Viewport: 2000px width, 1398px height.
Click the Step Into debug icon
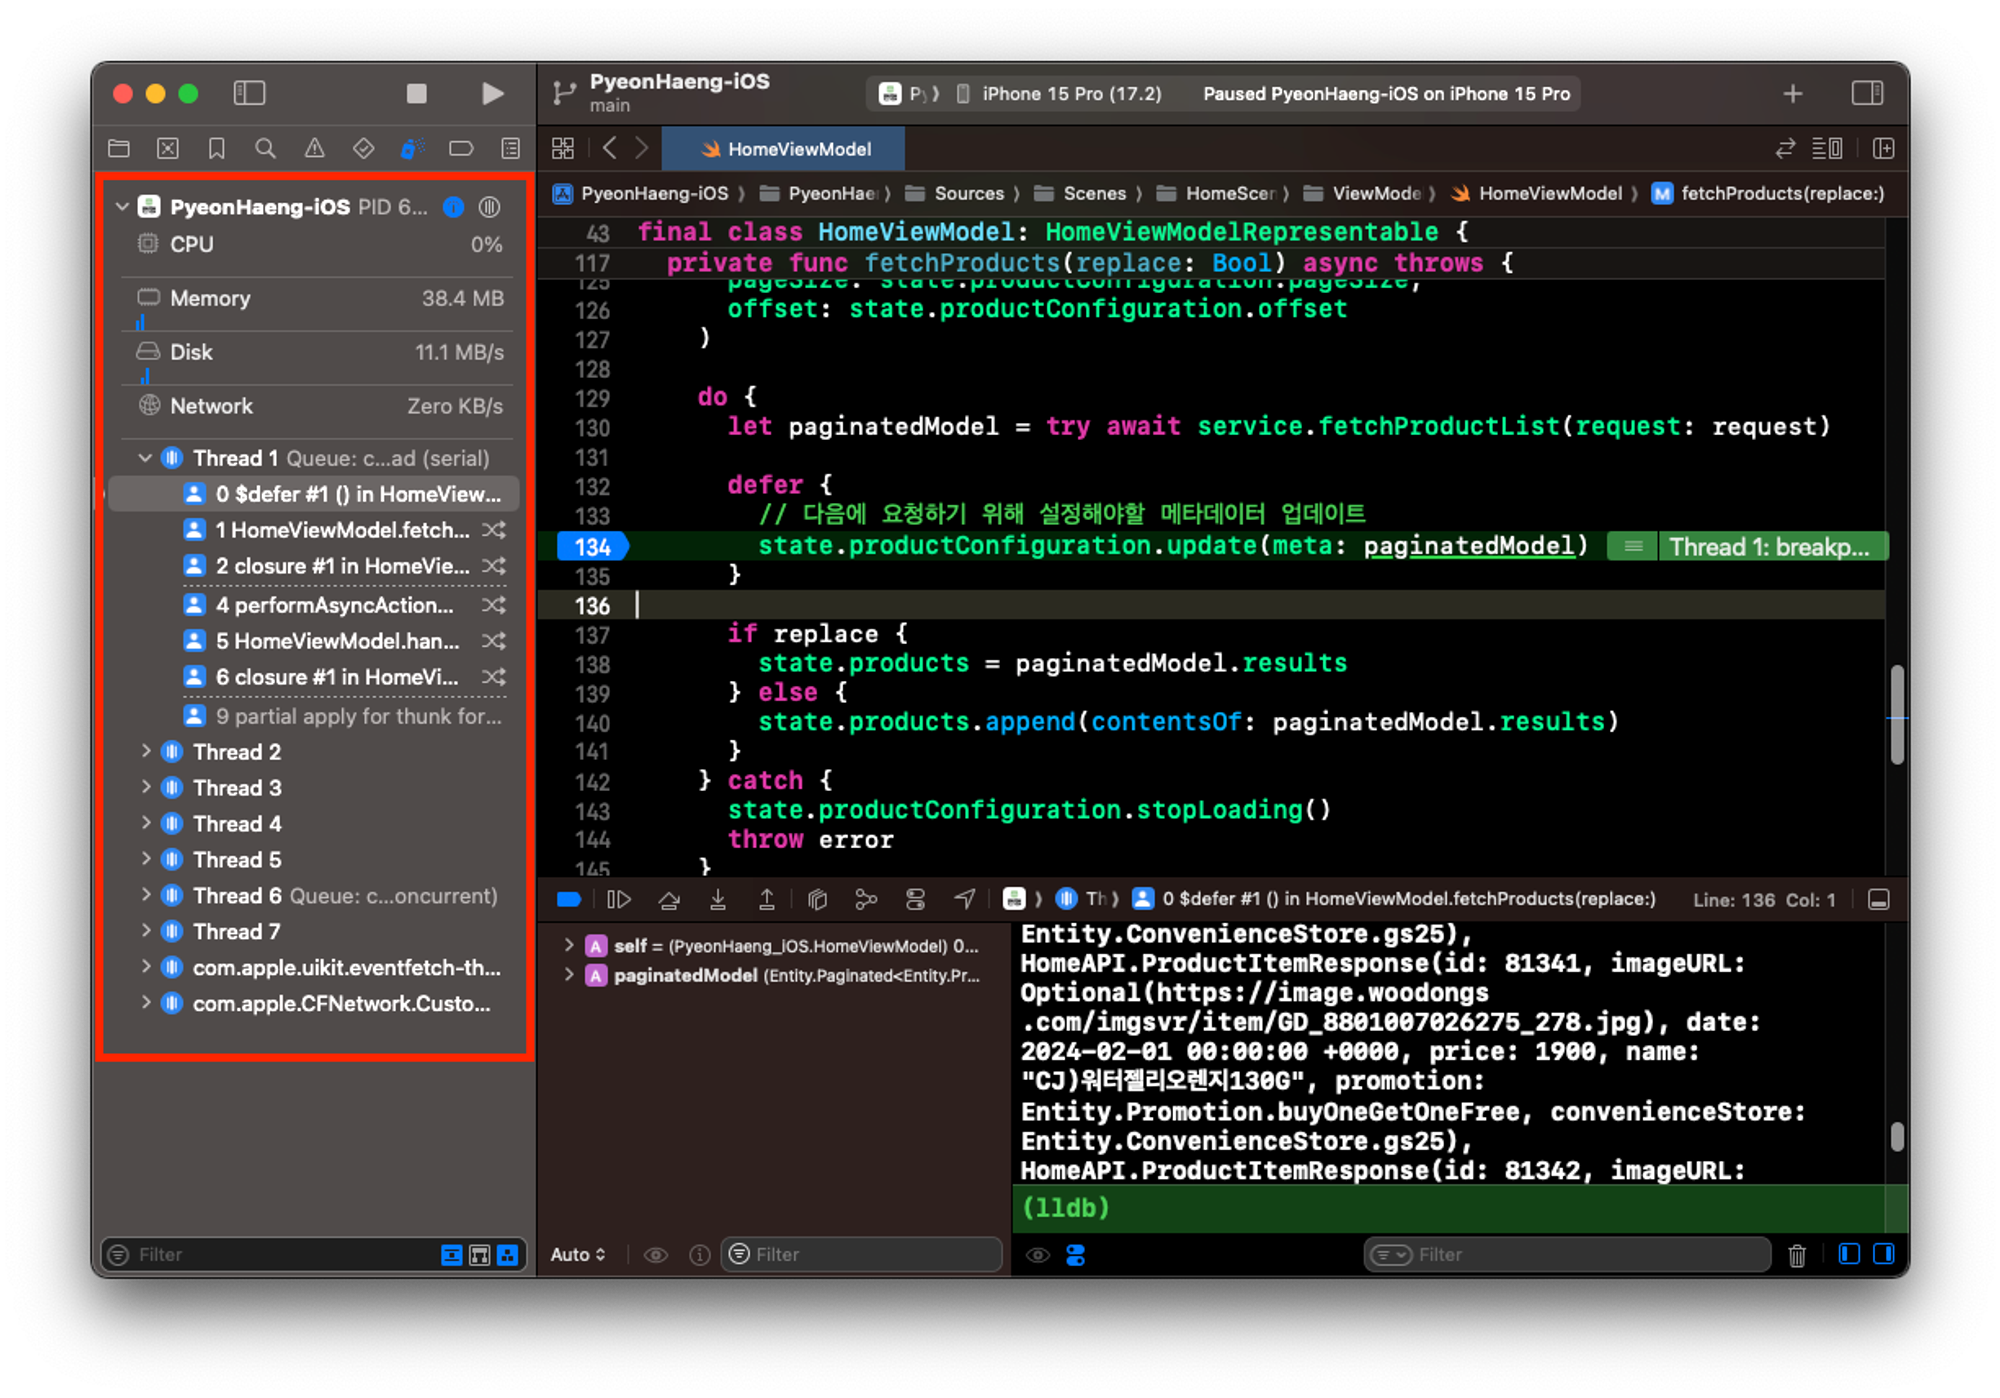[x=718, y=900]
